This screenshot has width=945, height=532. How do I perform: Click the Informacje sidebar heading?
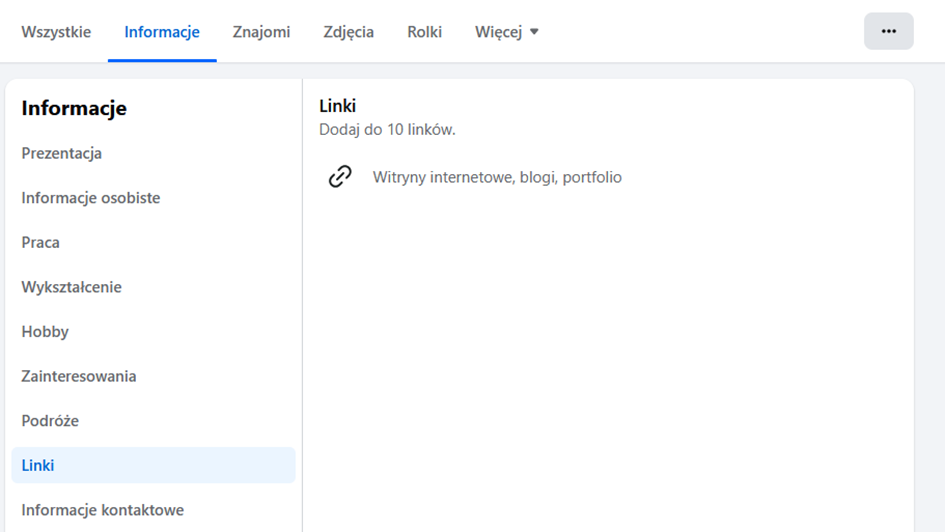click(x=74, y=108)
